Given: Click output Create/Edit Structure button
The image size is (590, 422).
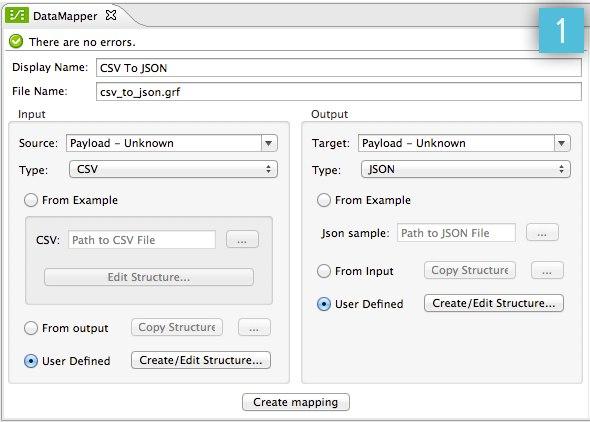Looking at the screenshot, I should coord(494,303).
